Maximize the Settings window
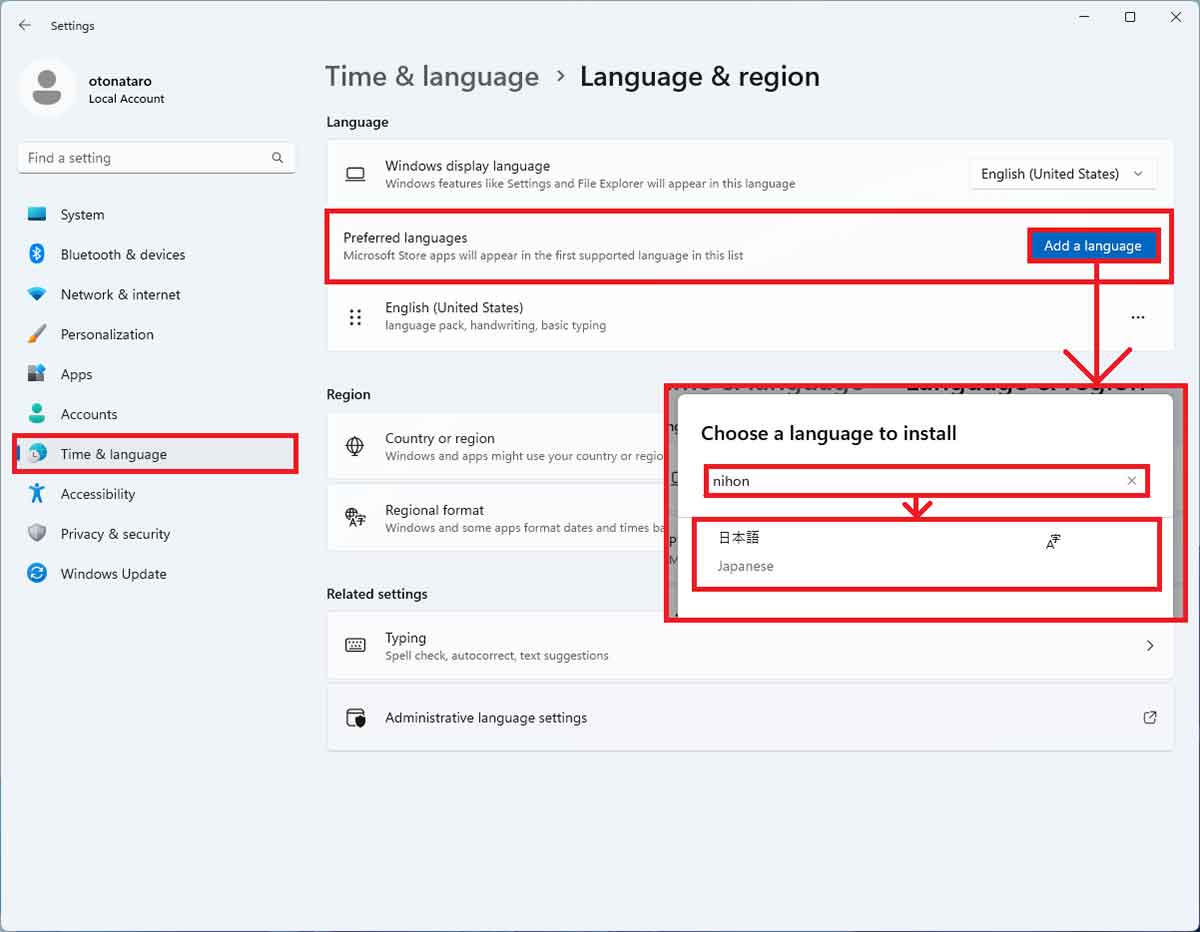Image resolution: width=1200 pixels, height=932 pixels. (1130, 17)
